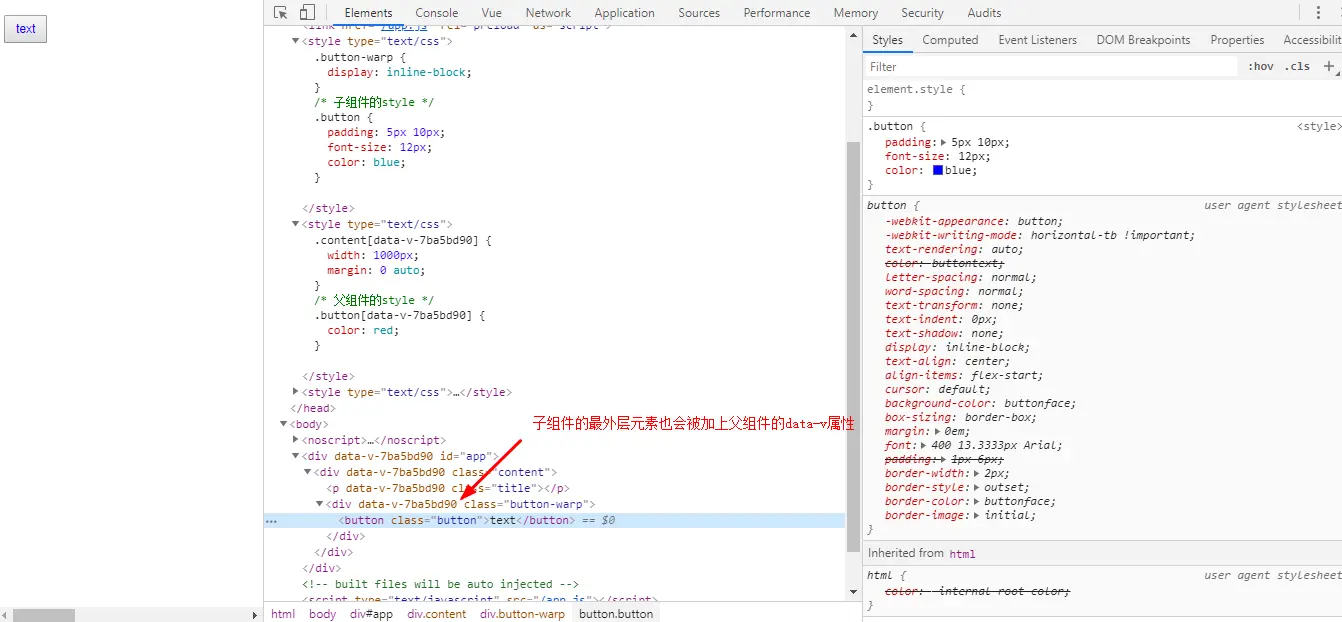Viewport: 1342px width, 622px height.
Task: Expand the border-color buttonface property
Action: point(975,501)
